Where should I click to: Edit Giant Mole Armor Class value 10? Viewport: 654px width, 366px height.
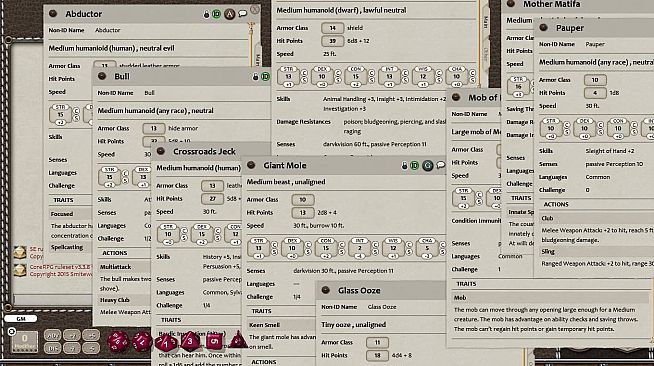click(x=303, y=200)
